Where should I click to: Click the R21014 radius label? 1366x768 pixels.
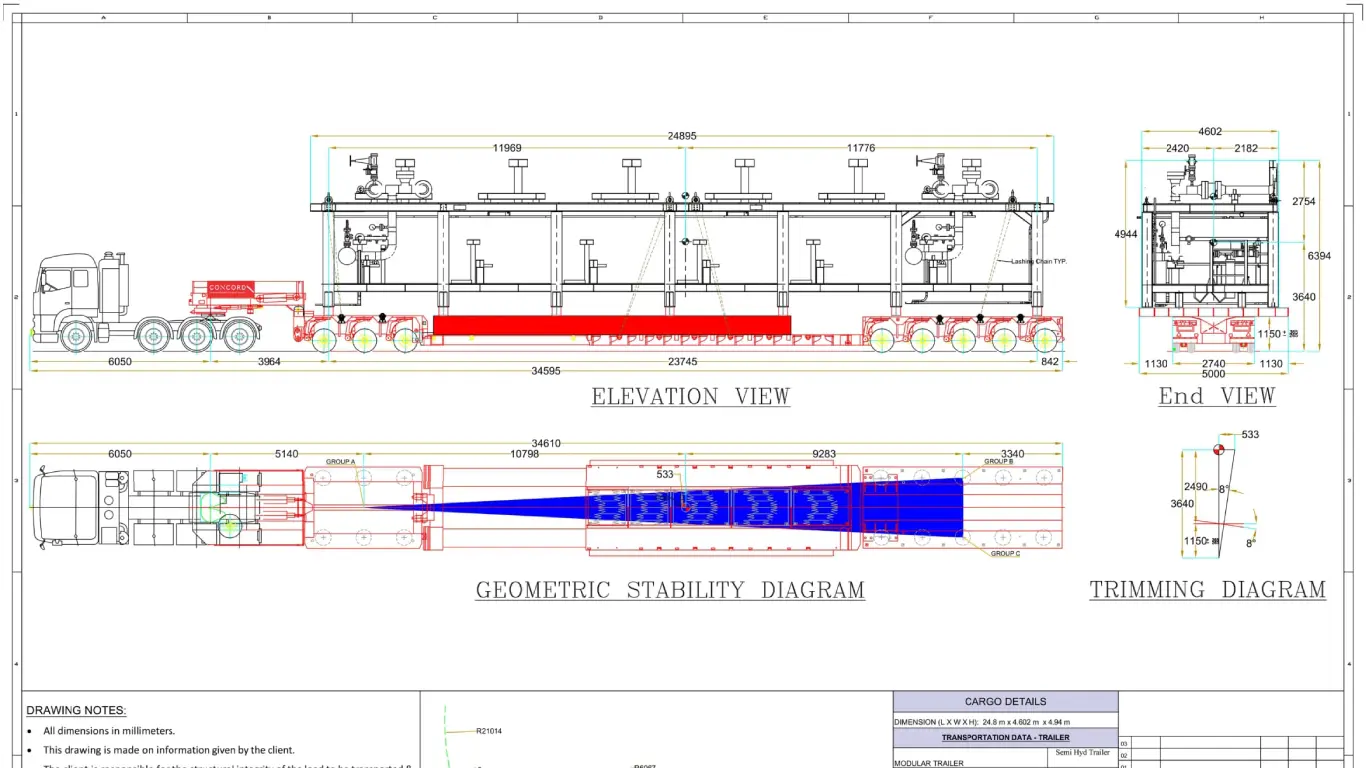coord(489,731)
